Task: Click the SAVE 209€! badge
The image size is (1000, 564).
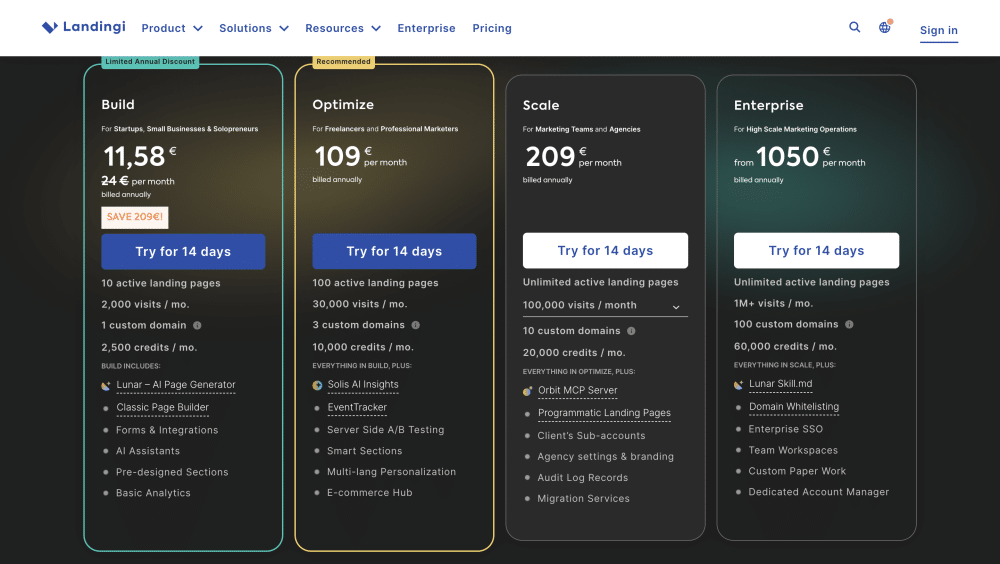Action: [x=135, y=217]
